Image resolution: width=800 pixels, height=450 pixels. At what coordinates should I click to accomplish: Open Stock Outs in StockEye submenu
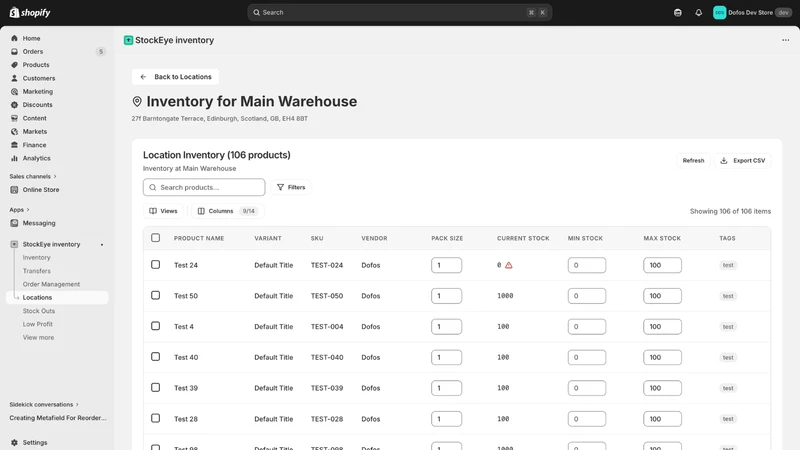click(38, 311)
